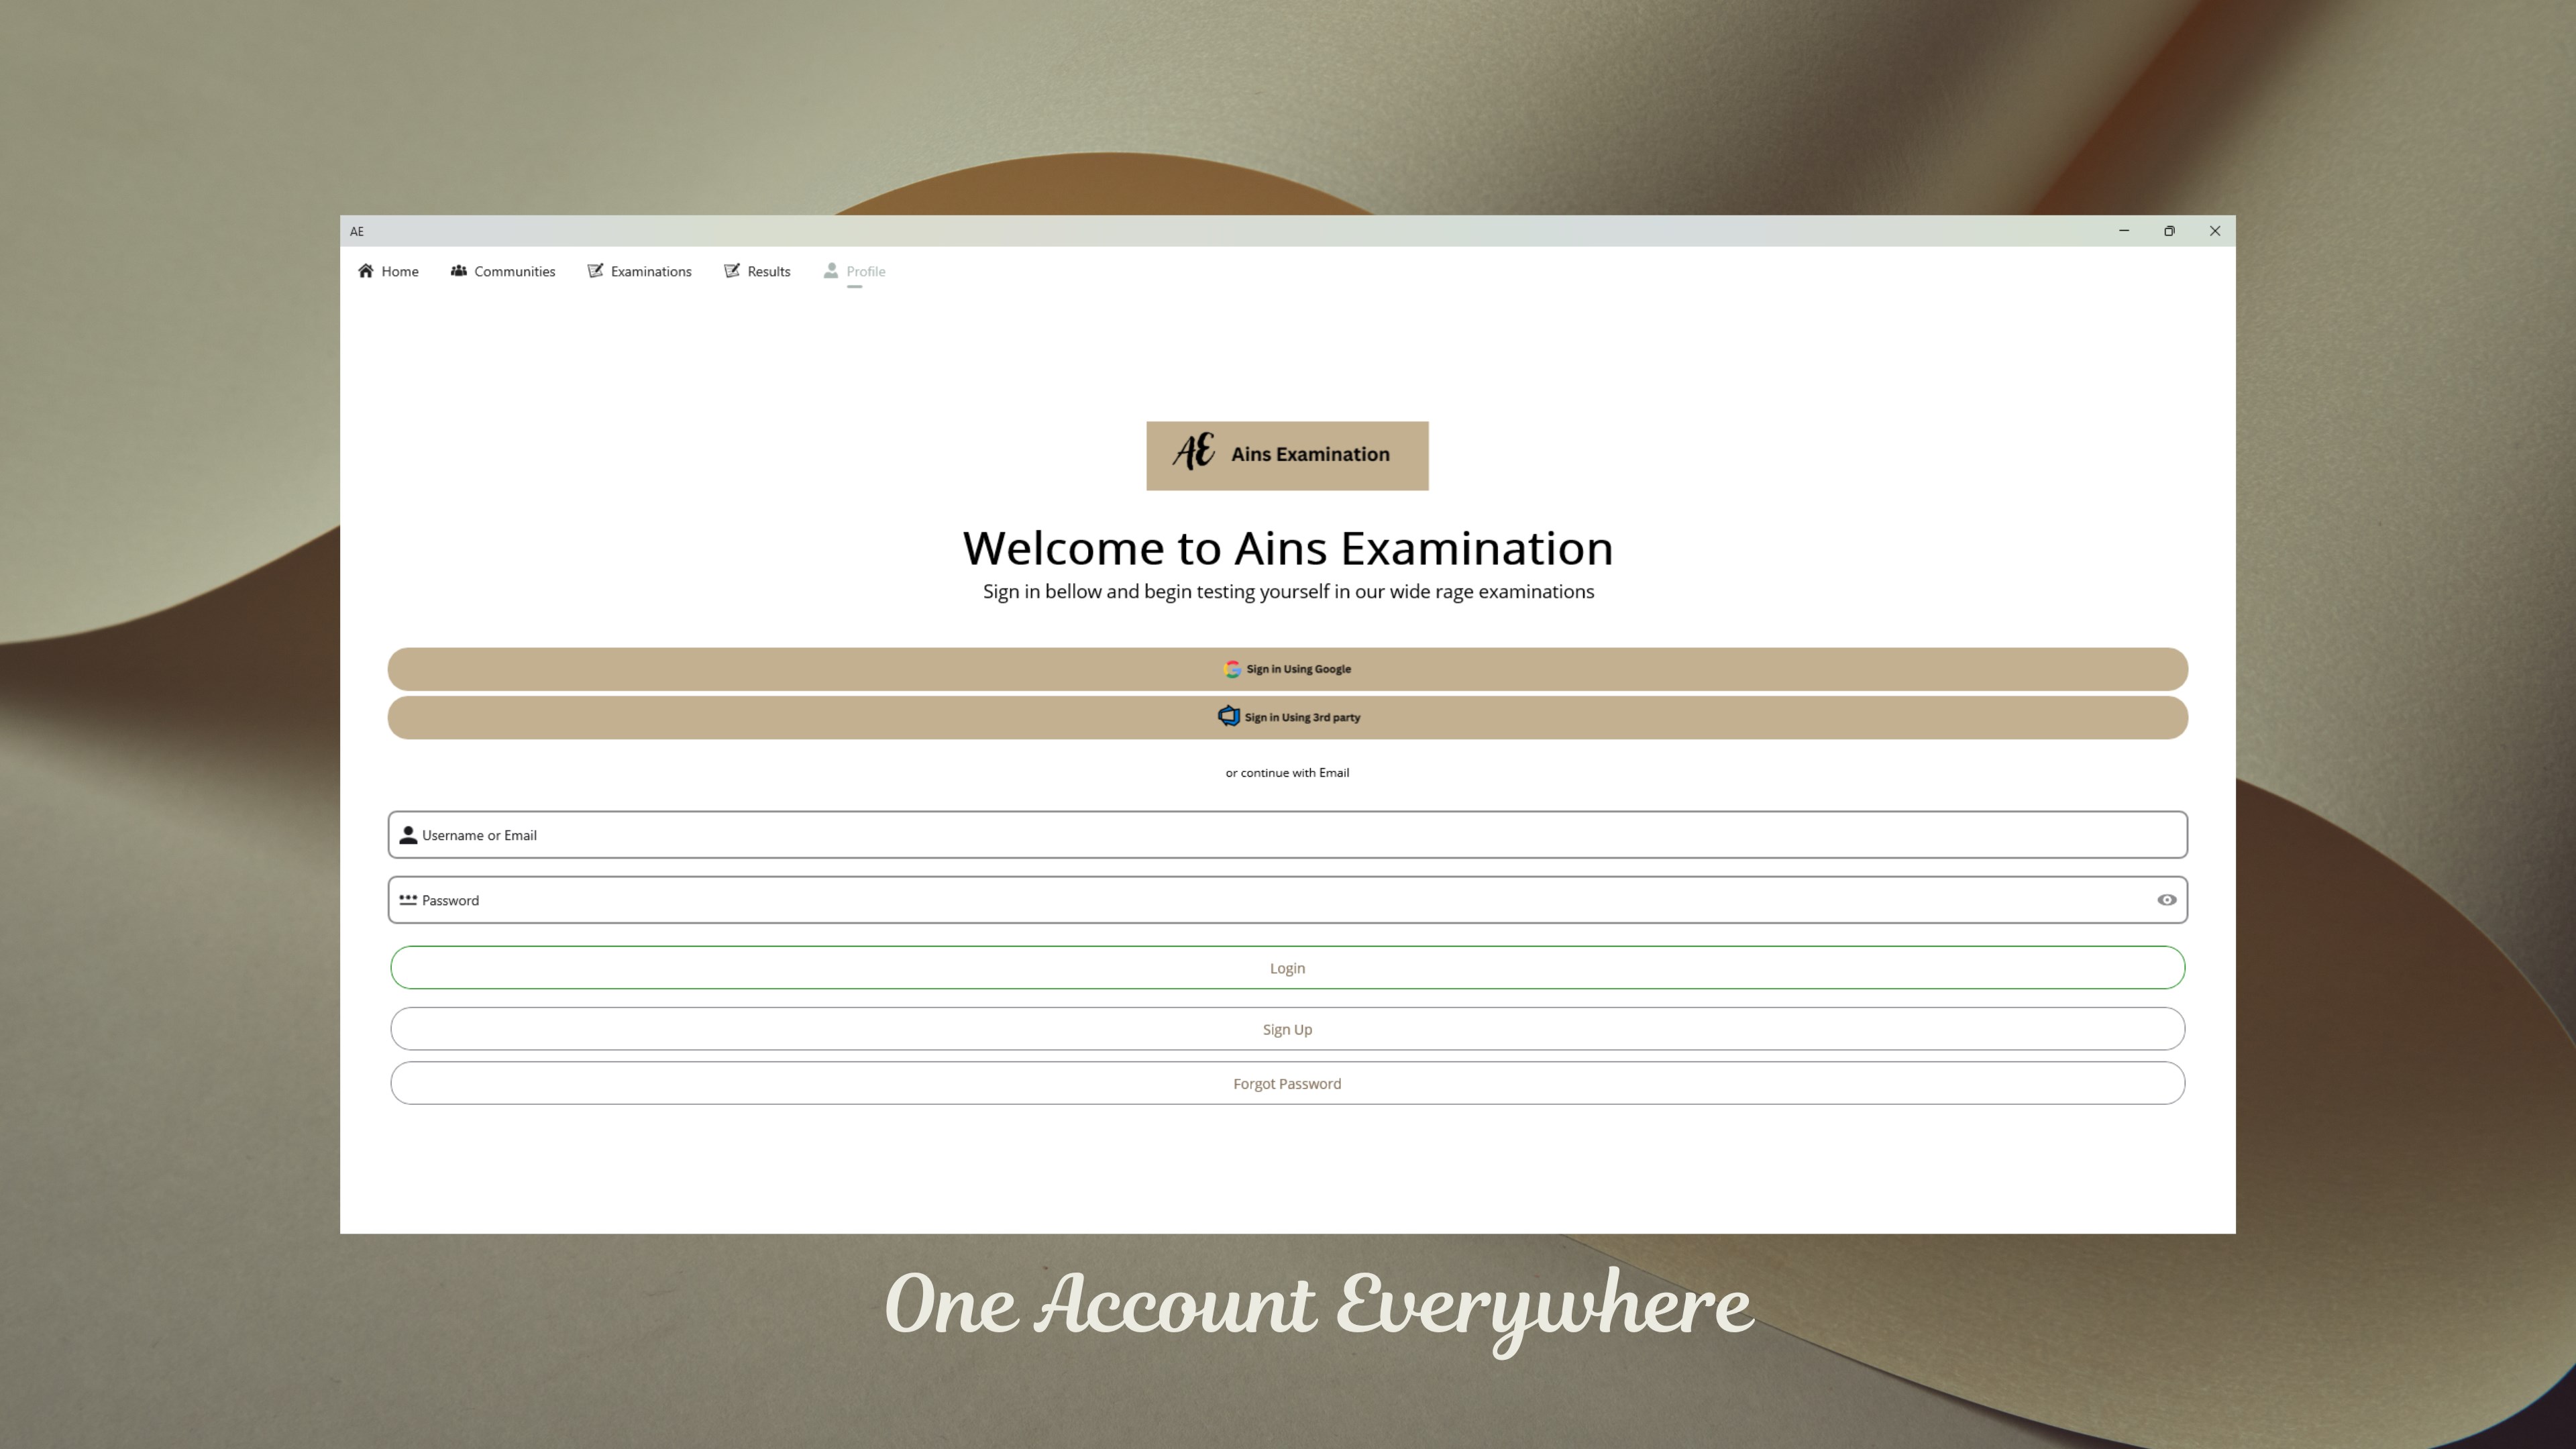Go to the Results tab
This screenshot has height=1449, width=2576.
pos(768,272)
